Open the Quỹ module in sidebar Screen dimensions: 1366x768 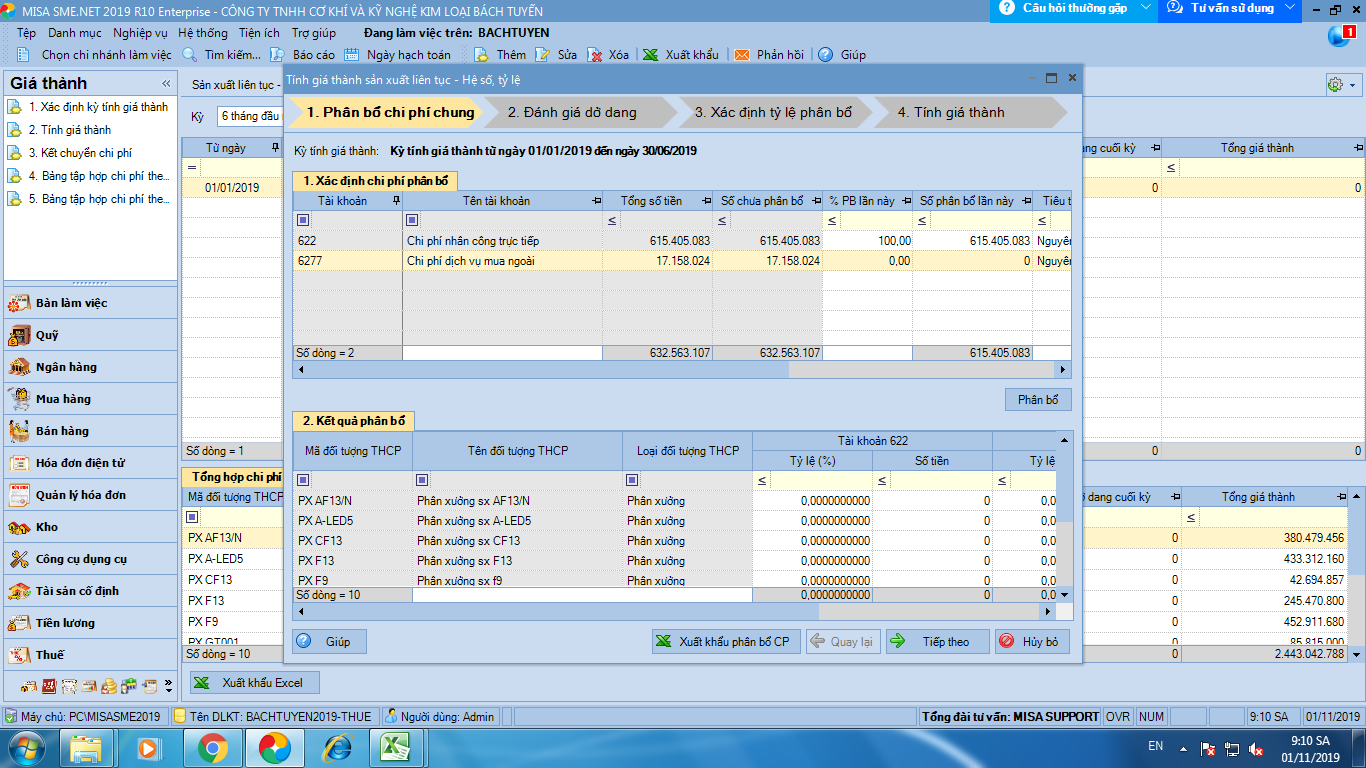pyautogui.click(x=47, y=335)
